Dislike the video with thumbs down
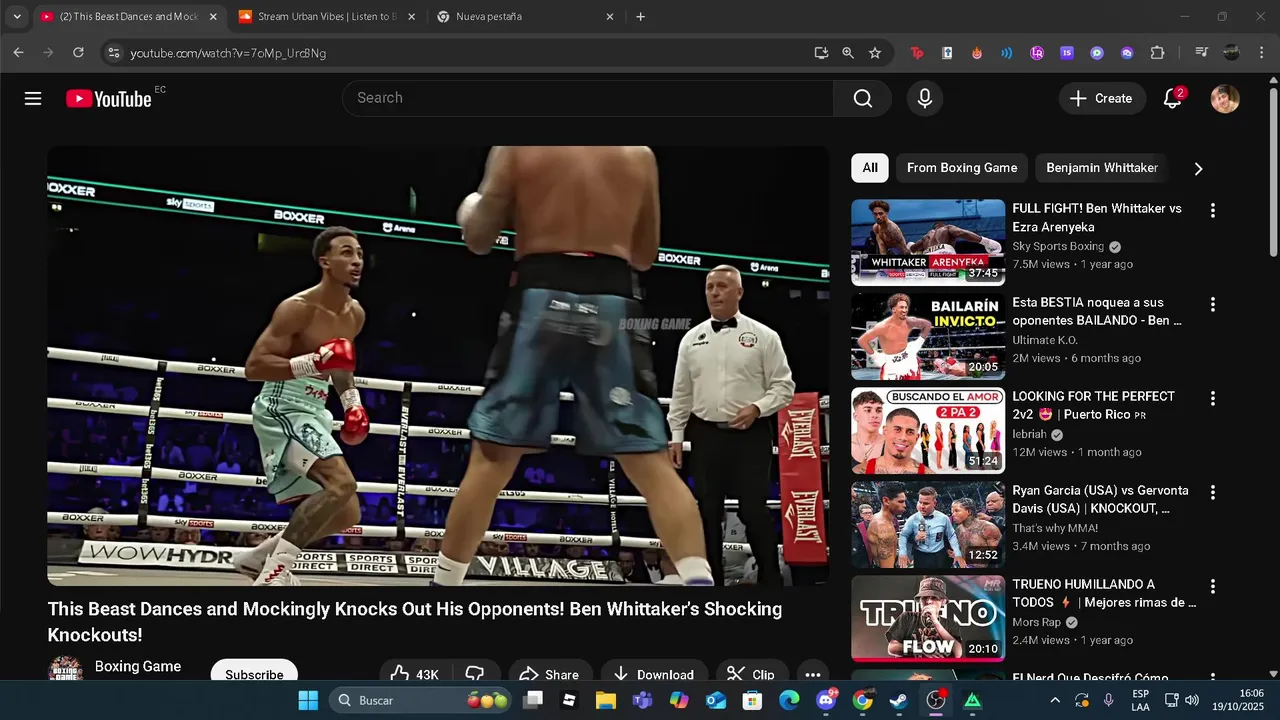 click(x=476, y=674)
